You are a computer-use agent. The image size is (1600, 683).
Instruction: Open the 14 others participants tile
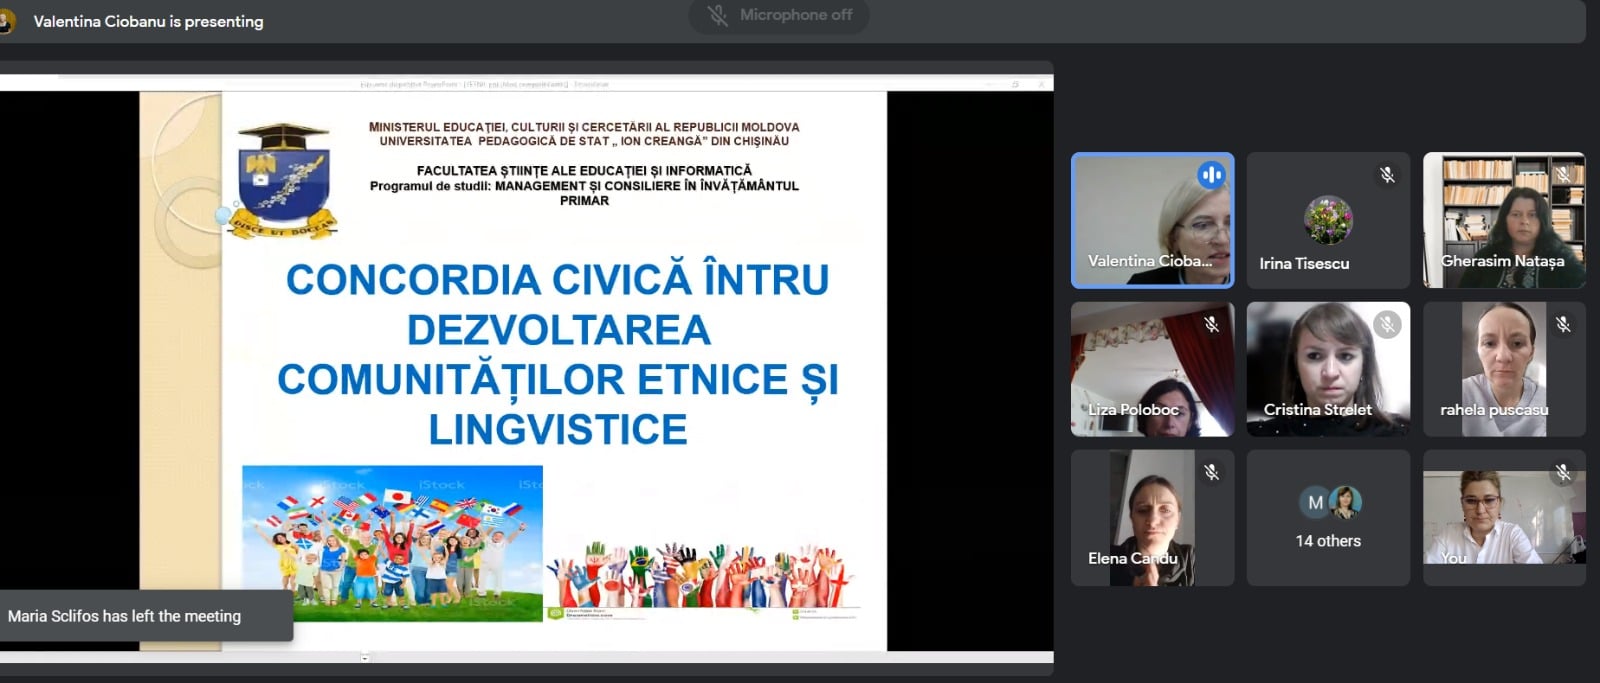[x=1328, y=518]
